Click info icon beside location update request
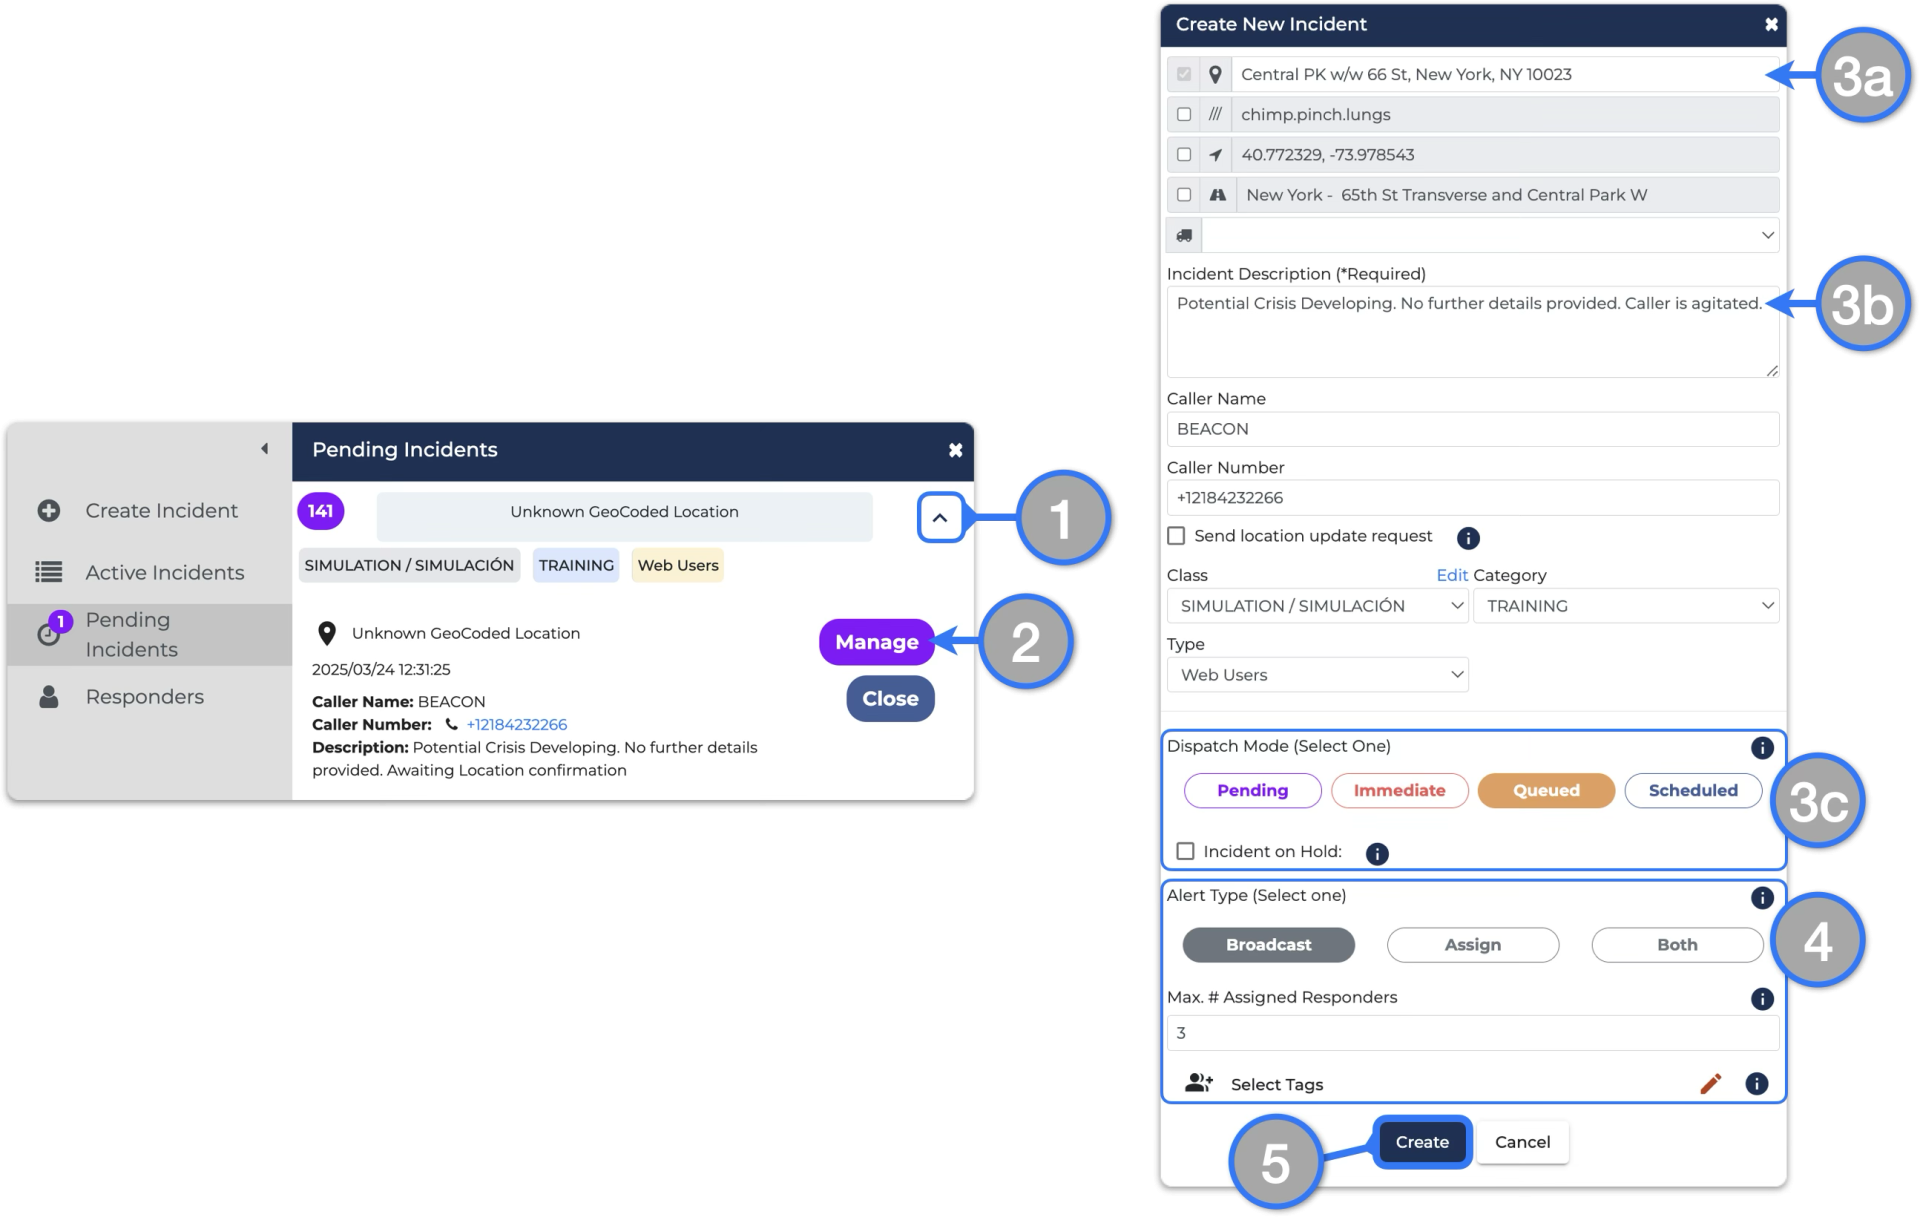Screen dimensions: 1920x1223 (1468, 538)
